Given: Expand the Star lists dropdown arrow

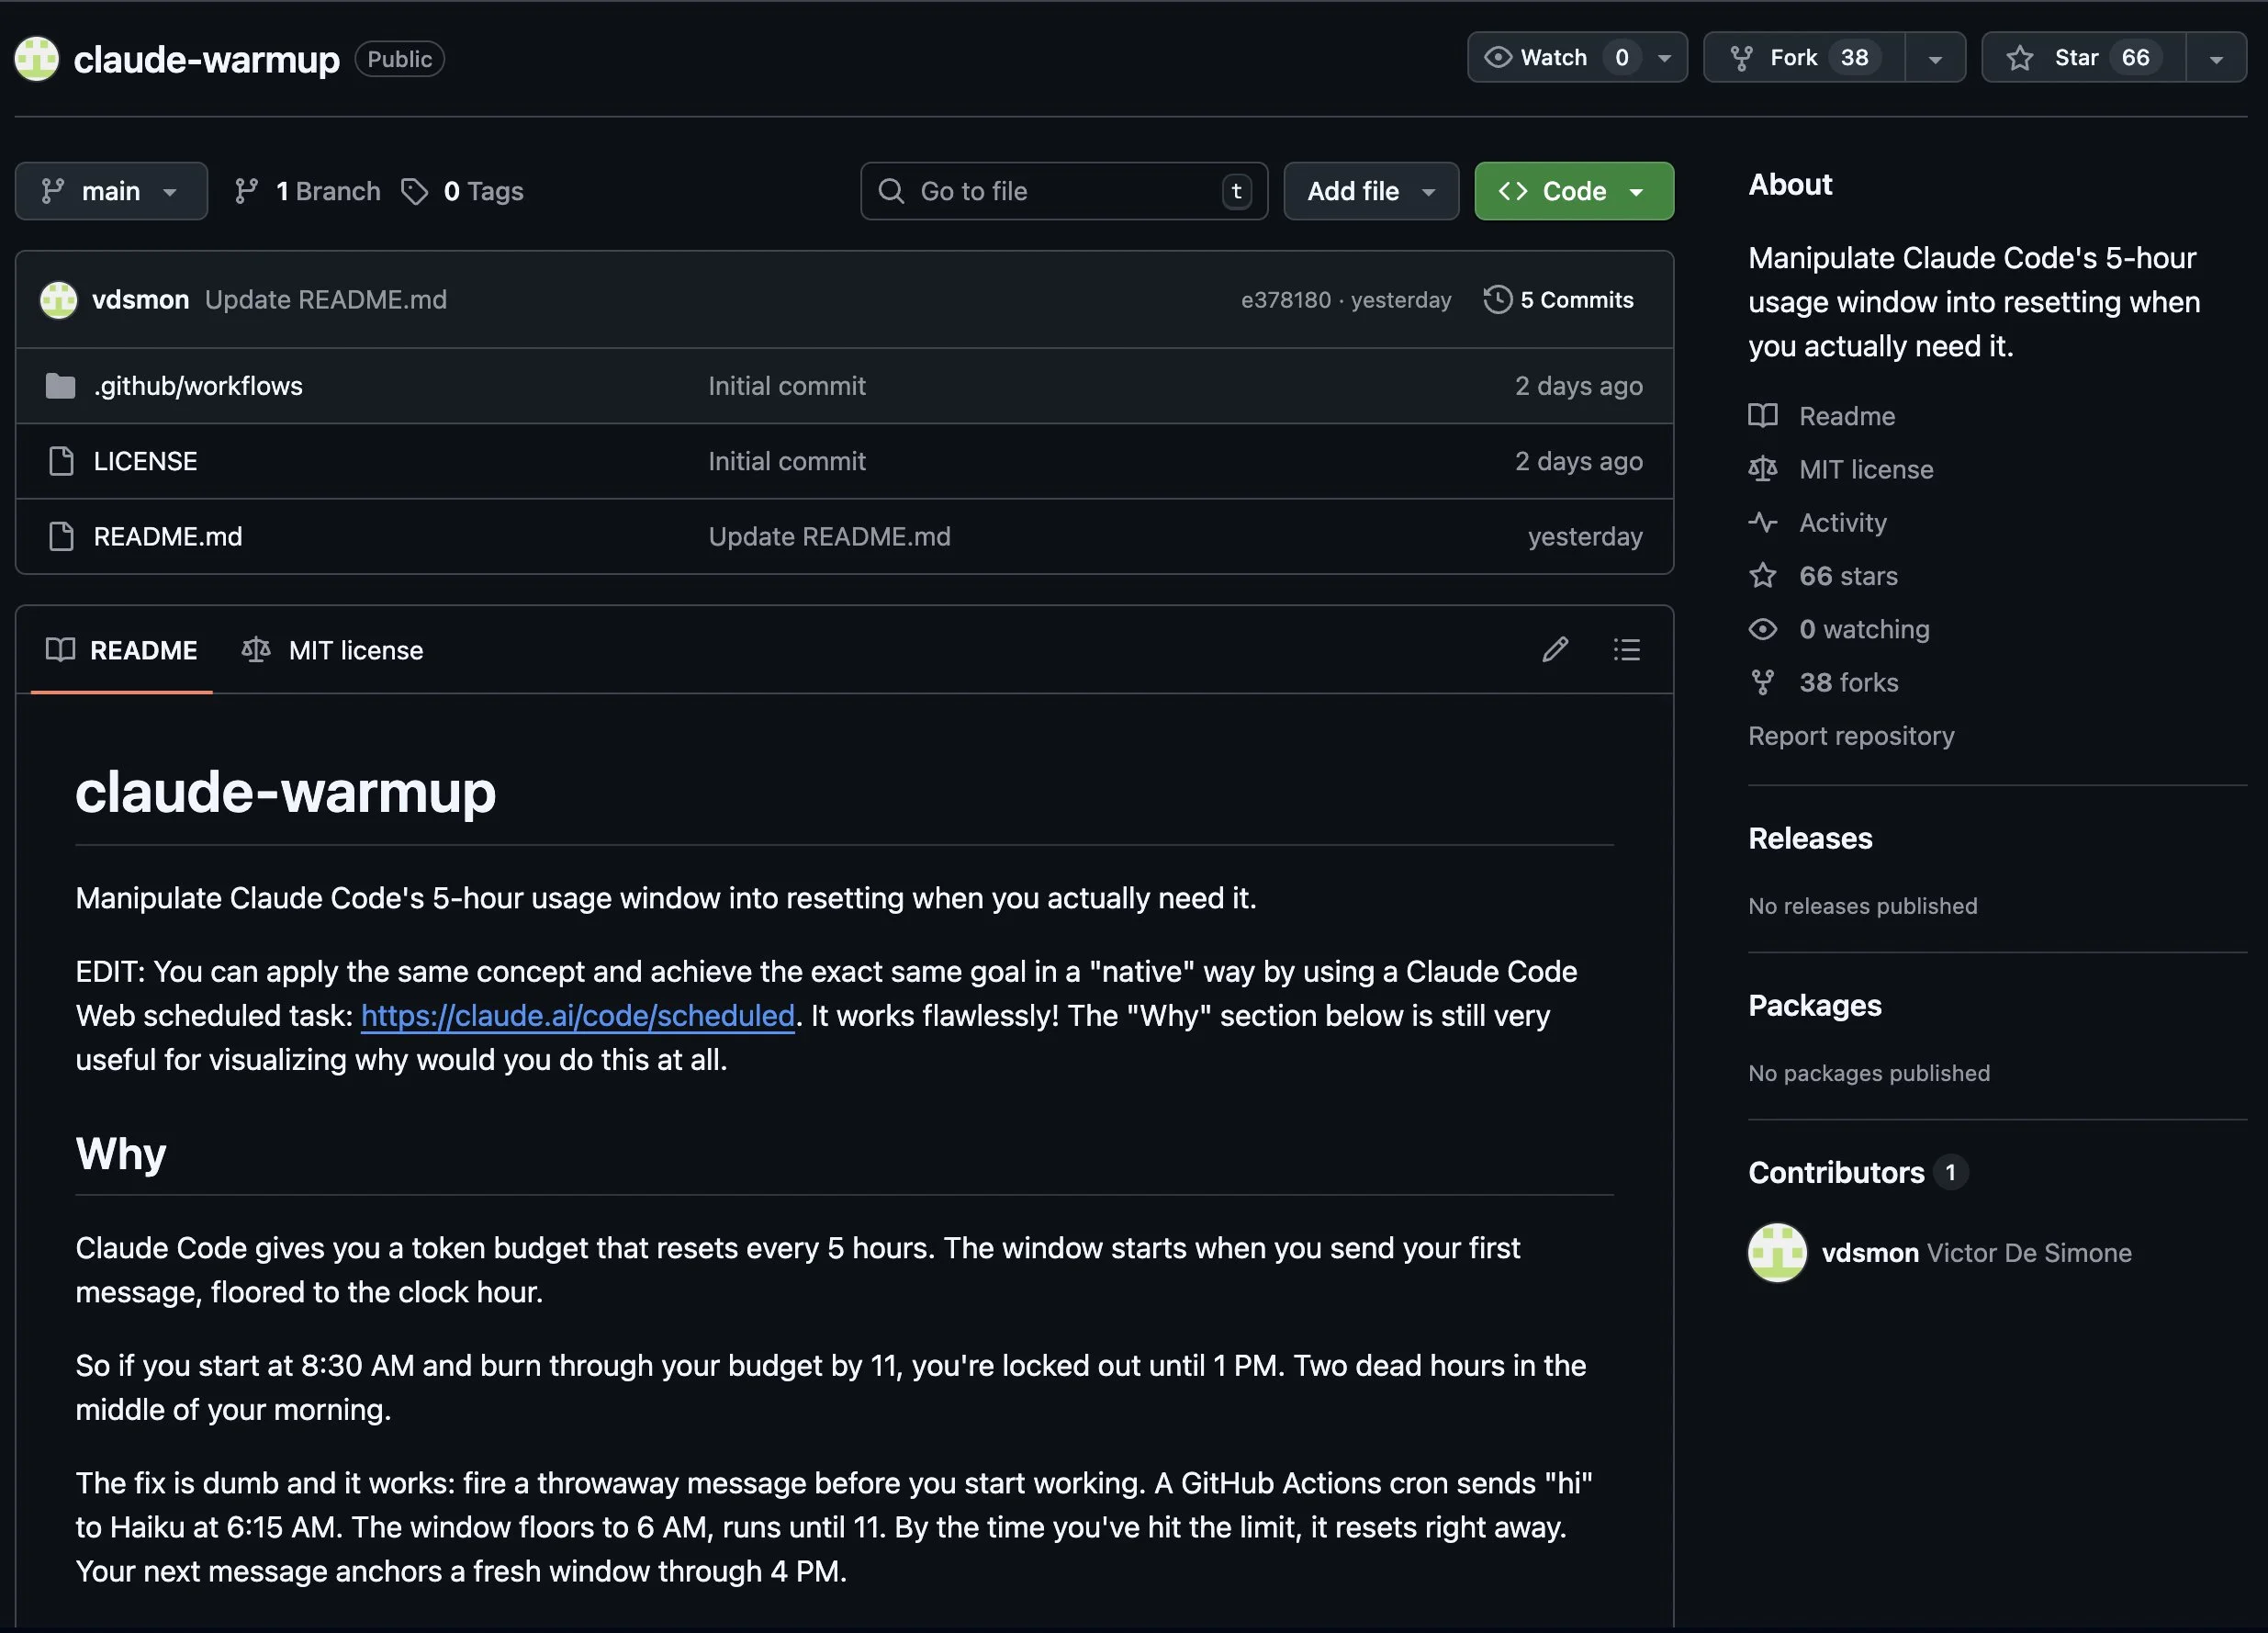Looking at the screenshot, I should (x=2216, y=58).
